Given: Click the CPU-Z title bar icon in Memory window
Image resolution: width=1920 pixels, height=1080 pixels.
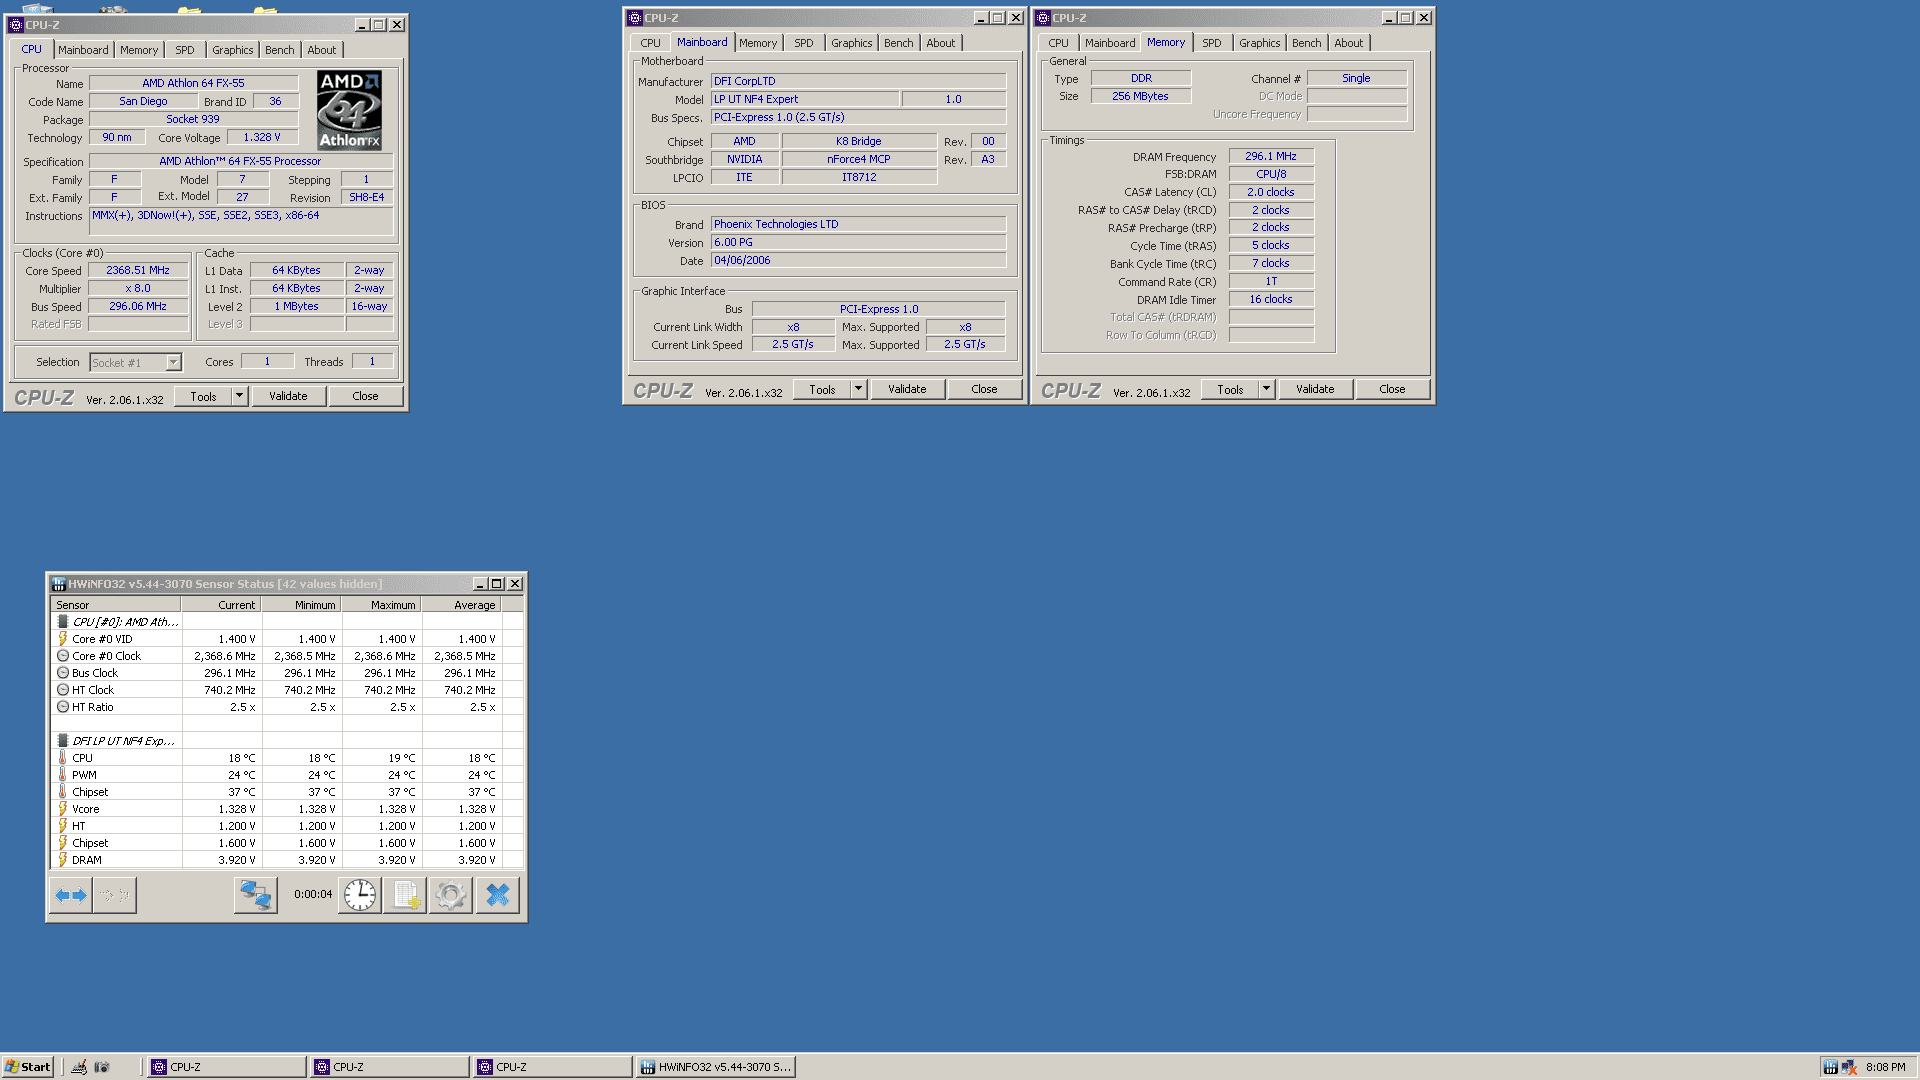Looking at the screenshot, I should coord(1043,18).
